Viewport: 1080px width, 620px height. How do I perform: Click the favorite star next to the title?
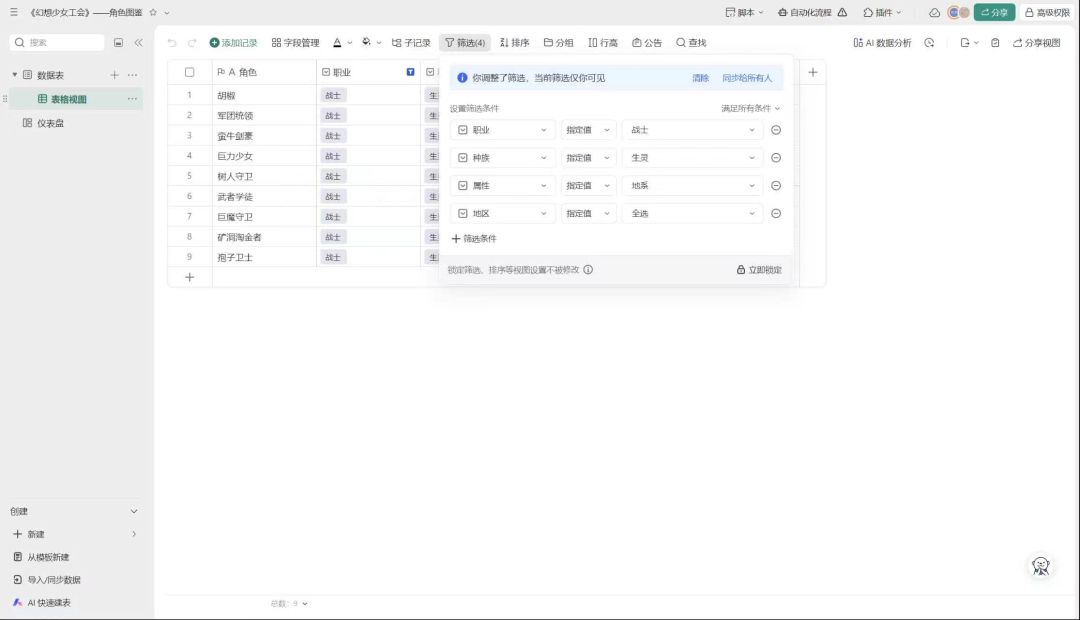153,12
